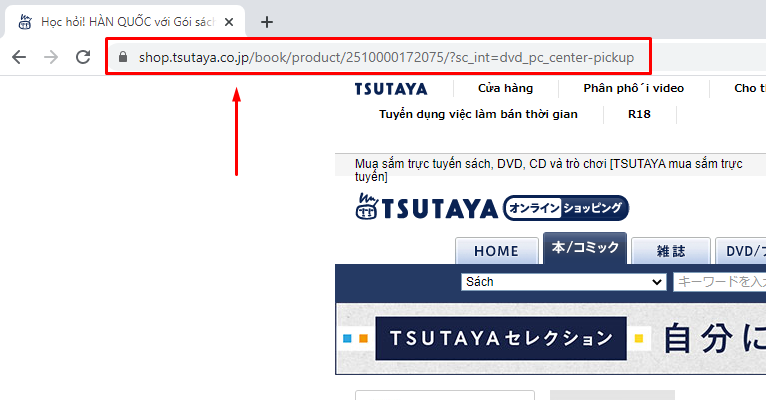Switch to the DVD tab
The height and width of the screenshot is (400, 766).
(741, 251)
